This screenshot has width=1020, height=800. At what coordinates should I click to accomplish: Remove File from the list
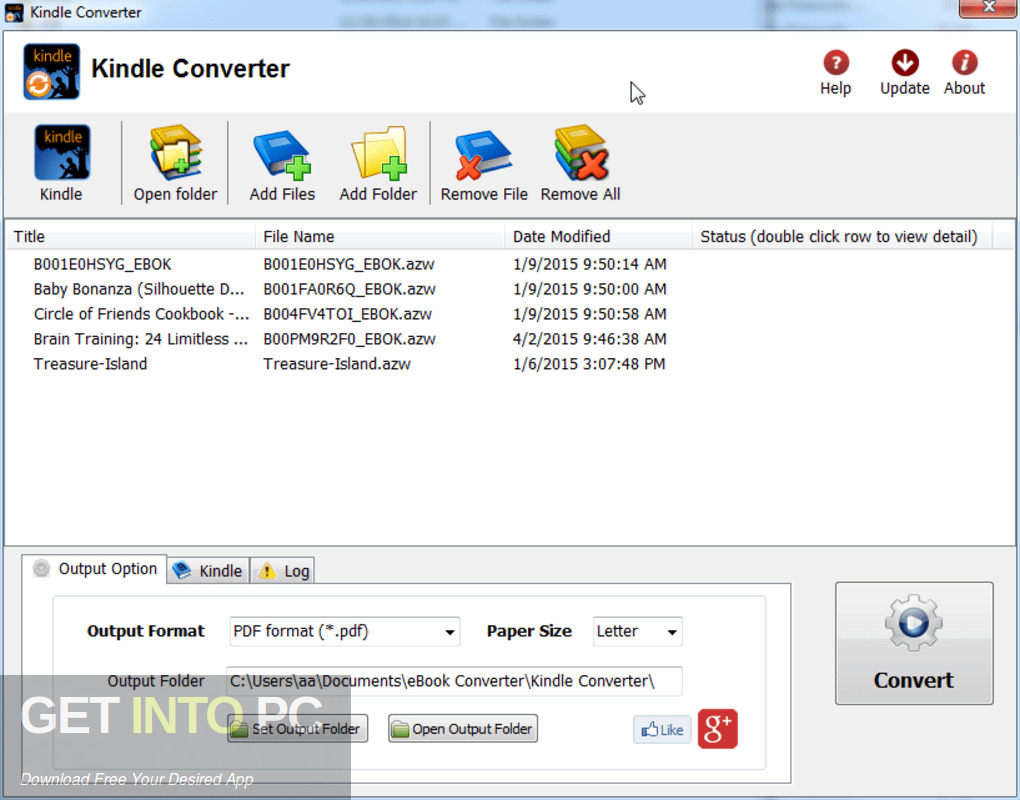tap(483, 163)
